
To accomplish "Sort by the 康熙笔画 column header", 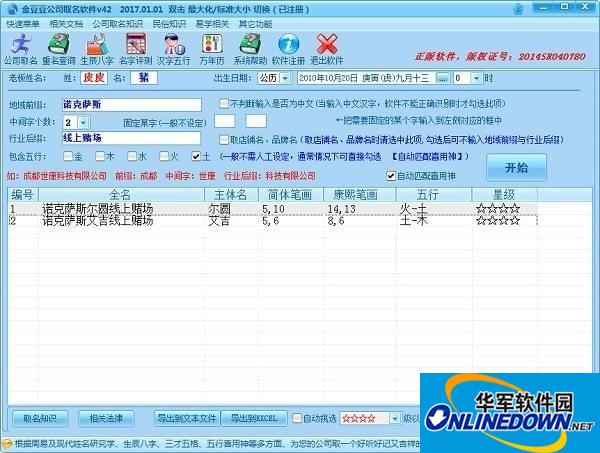I will [x=360, y=195].
